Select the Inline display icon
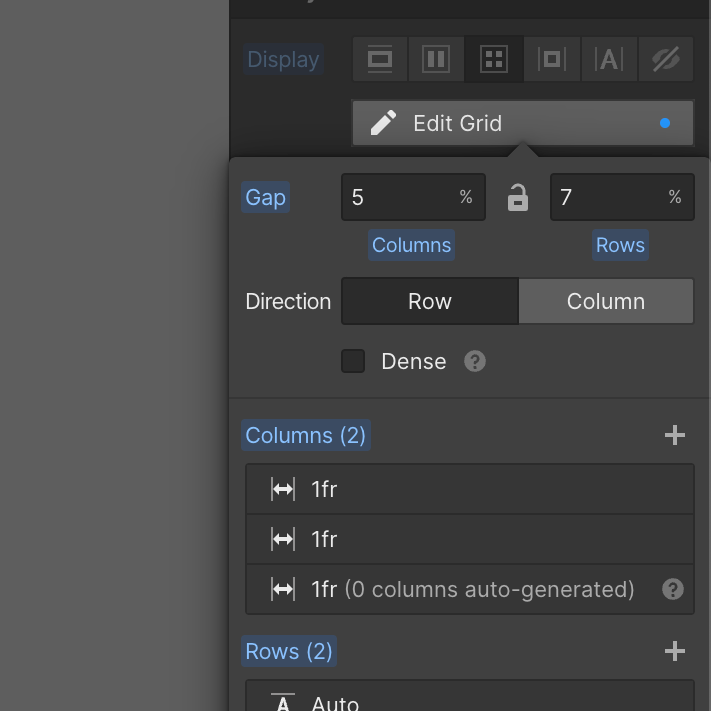The height and width of the screenshot is (711, 711). coord(609,59)
